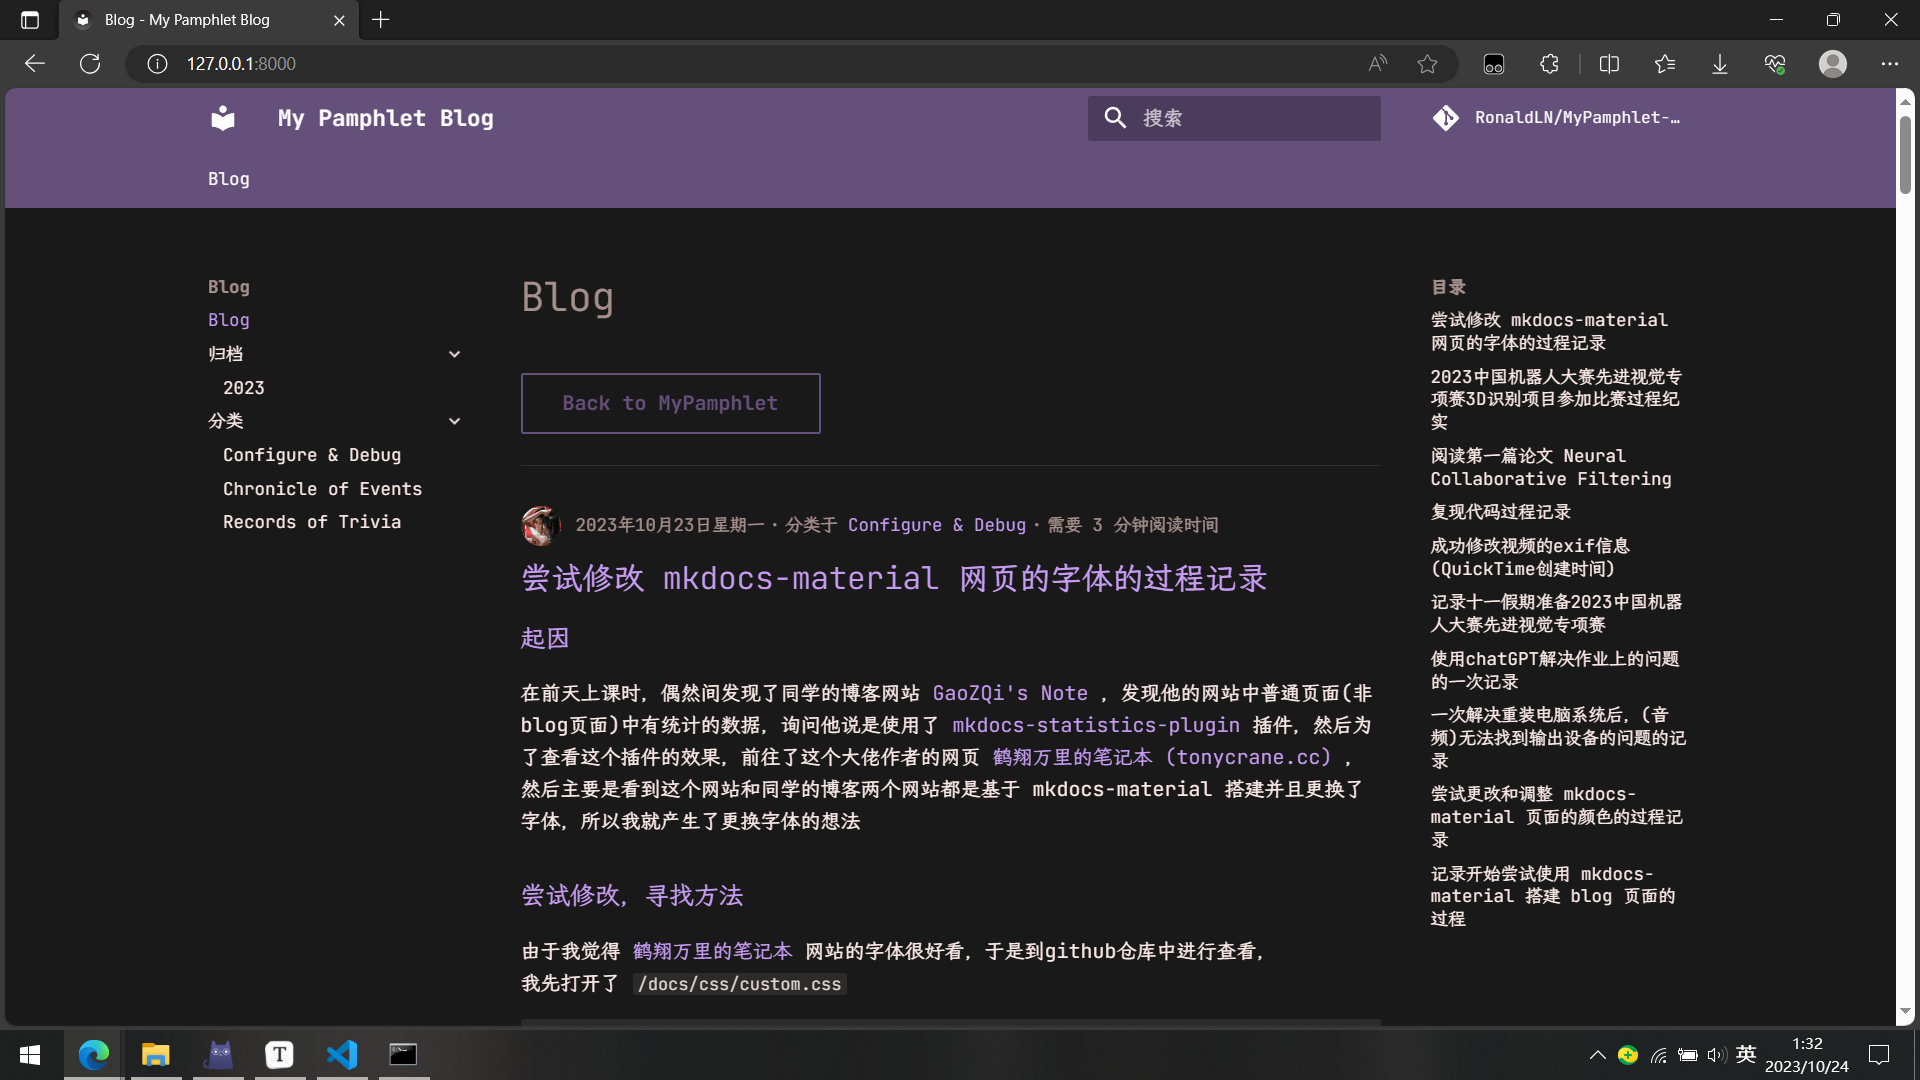
Task: Click the author avatar of the first post
Action: [x=540, y=525]
